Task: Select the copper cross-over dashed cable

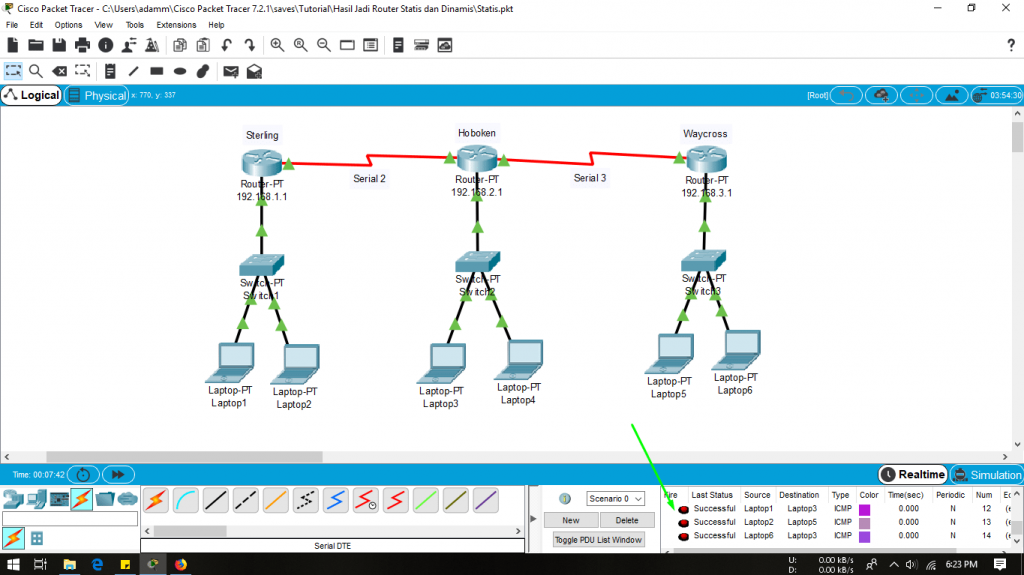Action: point(246,501)
